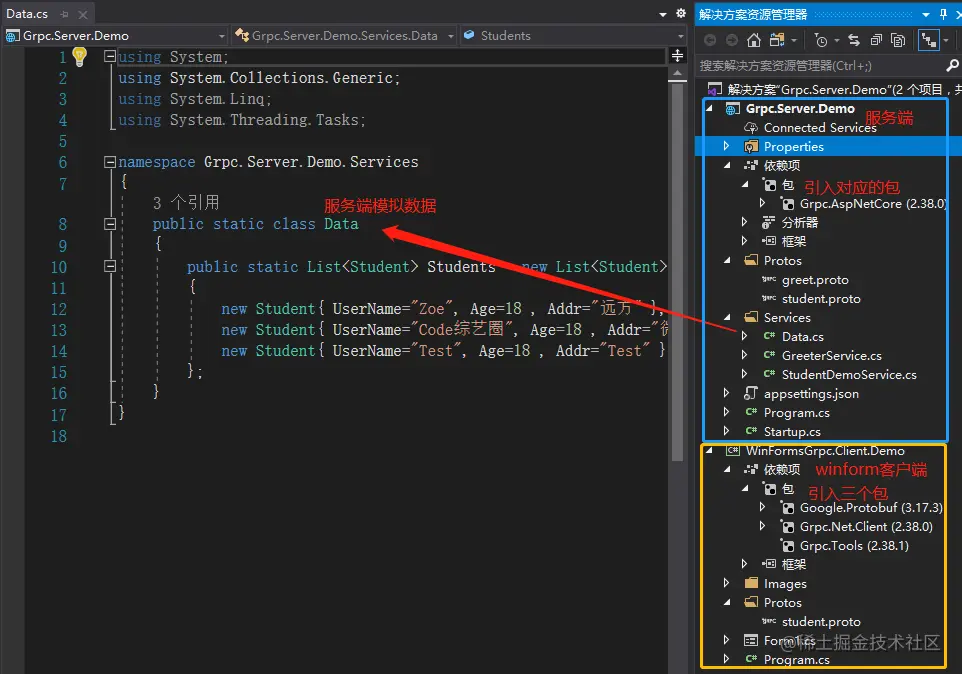Select the solution 'Grpc.Server.Demo' root node
Screen dimensions: 962x674
coord(834,90)
